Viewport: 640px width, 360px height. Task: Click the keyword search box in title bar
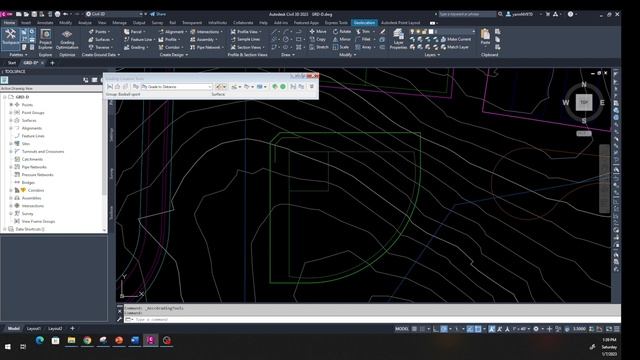(x=467, y=14)
